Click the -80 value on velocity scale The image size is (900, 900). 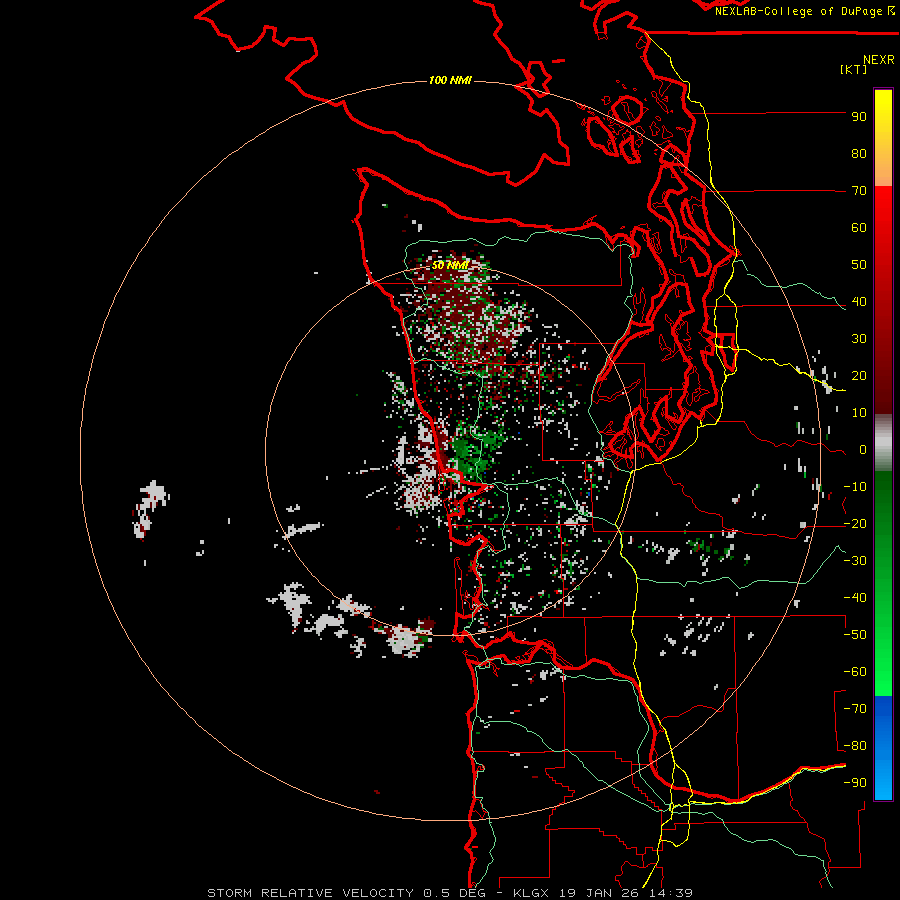[855, 746]
